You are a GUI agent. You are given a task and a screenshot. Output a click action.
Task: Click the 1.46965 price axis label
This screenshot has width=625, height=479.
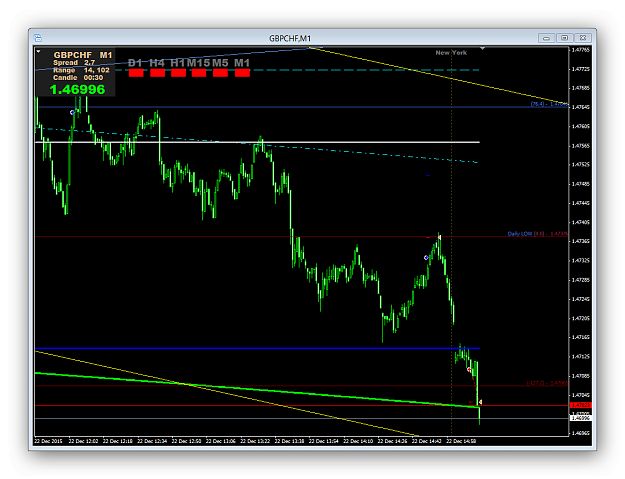click(581, 433)
